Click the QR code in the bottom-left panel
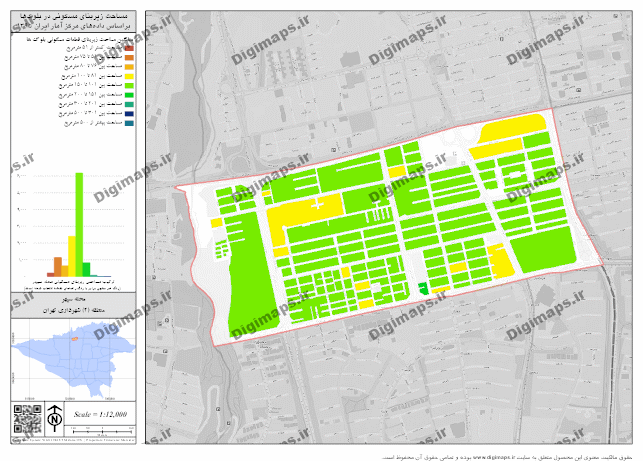This screenshot has width=643, height=461. pyautogui.click(x=27, y=419)
